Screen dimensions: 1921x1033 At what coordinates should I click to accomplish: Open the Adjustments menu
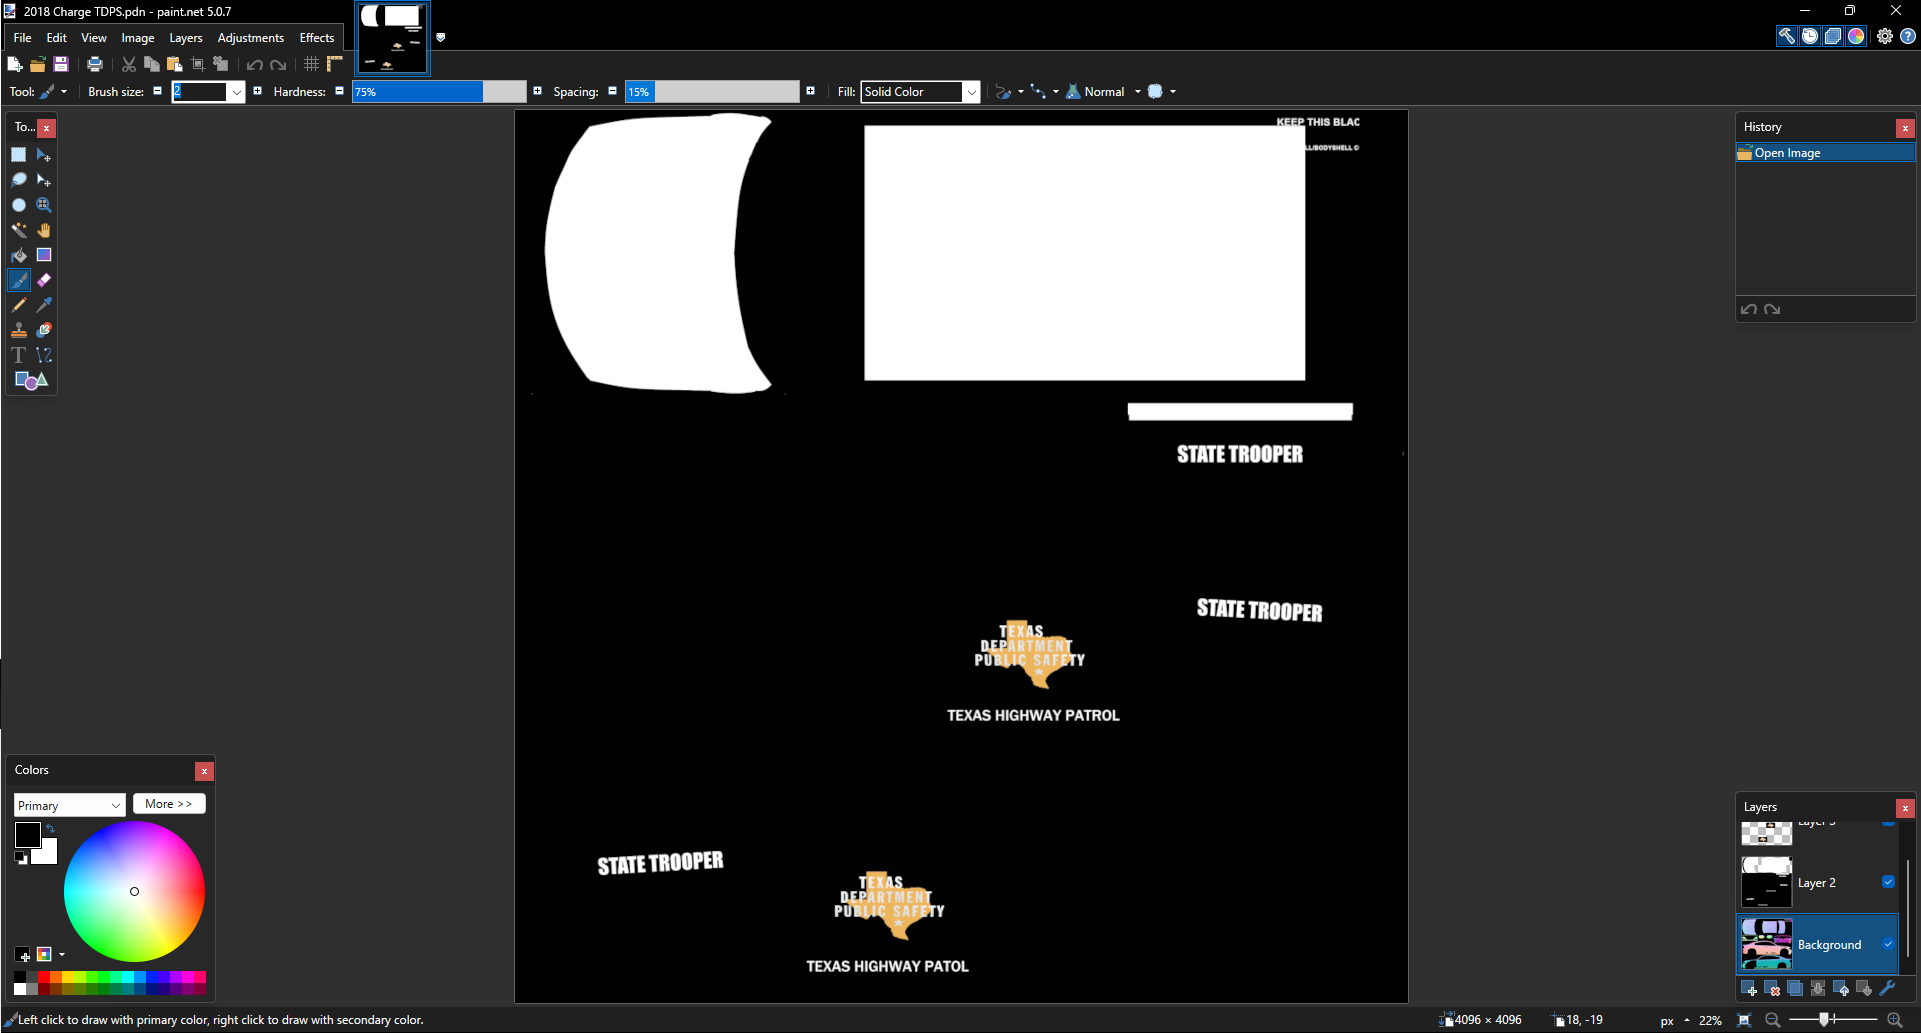[250, 38]
